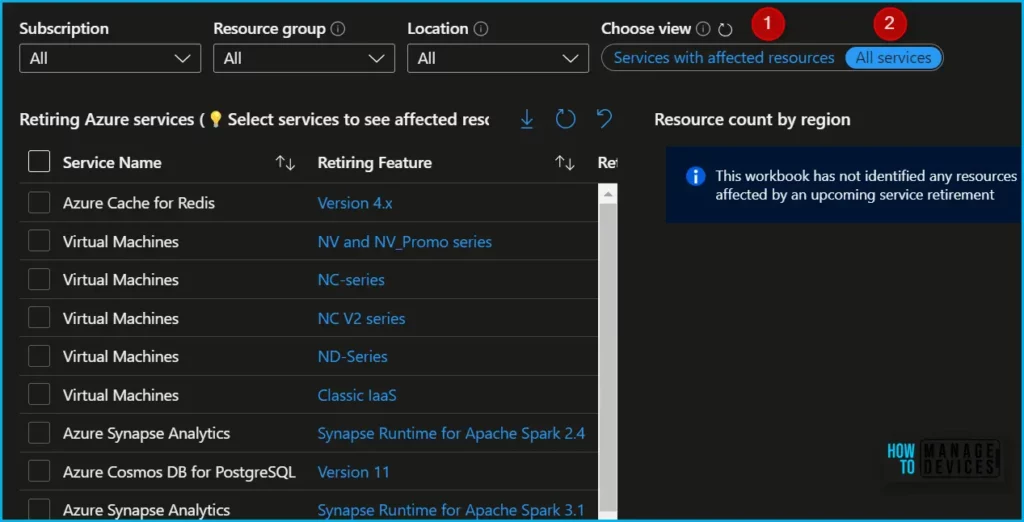Viewport: 1024px width, 522px height.
Task: Refresh the retiring Azure services grid
Action: (x=565, y=120)
